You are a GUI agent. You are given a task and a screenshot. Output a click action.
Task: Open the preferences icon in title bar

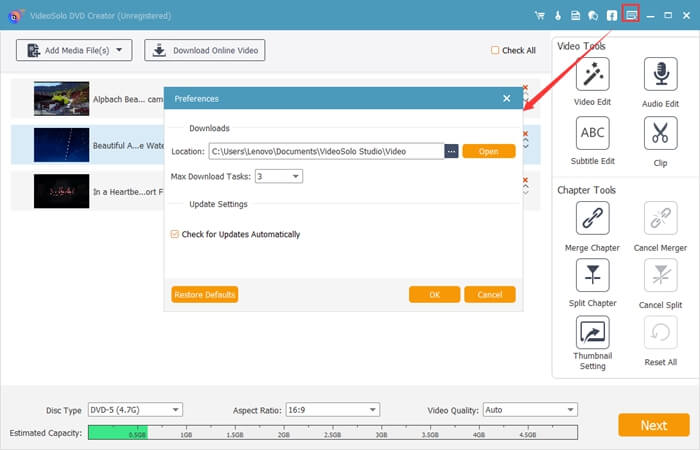[x=631, y=15]
